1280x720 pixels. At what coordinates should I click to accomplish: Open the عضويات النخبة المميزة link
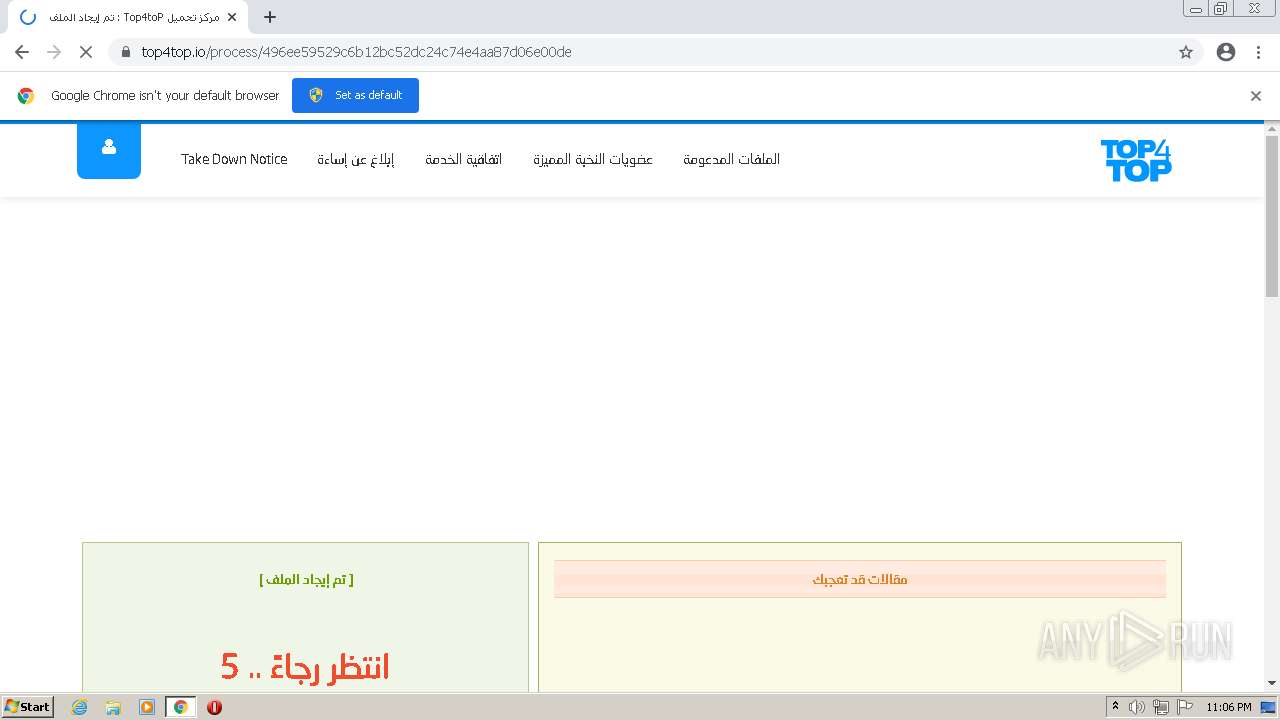tap(593, 159)
